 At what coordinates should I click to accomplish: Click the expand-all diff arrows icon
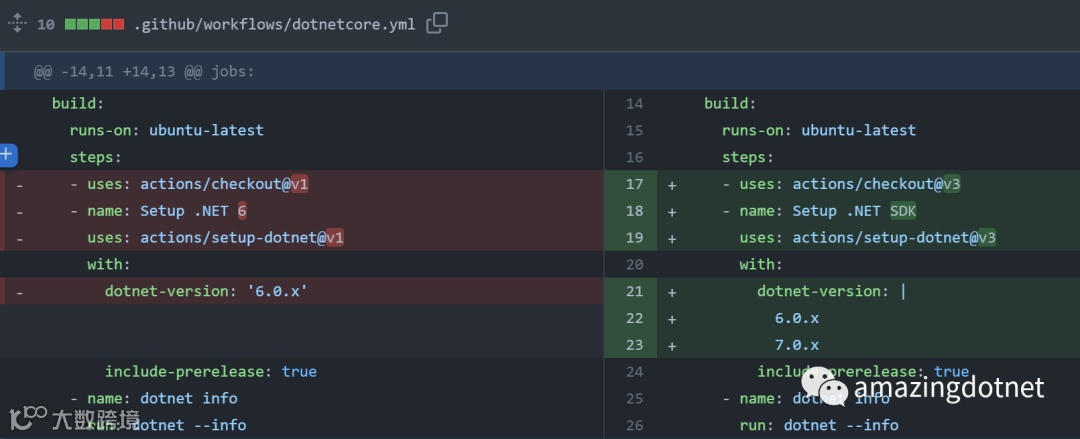(x=15, y=23)
